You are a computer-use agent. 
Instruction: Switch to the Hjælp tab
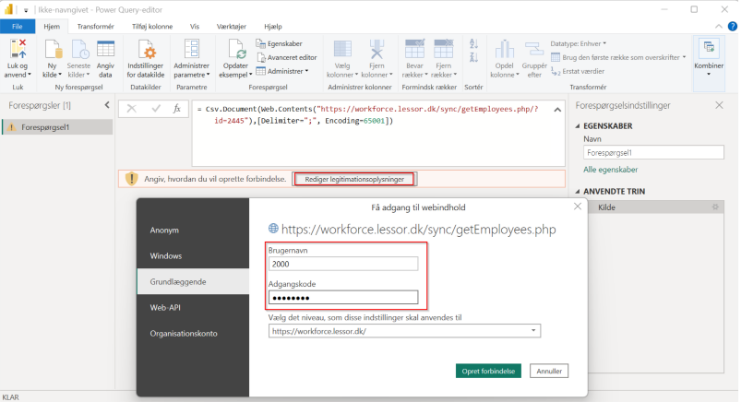(273, 26)
